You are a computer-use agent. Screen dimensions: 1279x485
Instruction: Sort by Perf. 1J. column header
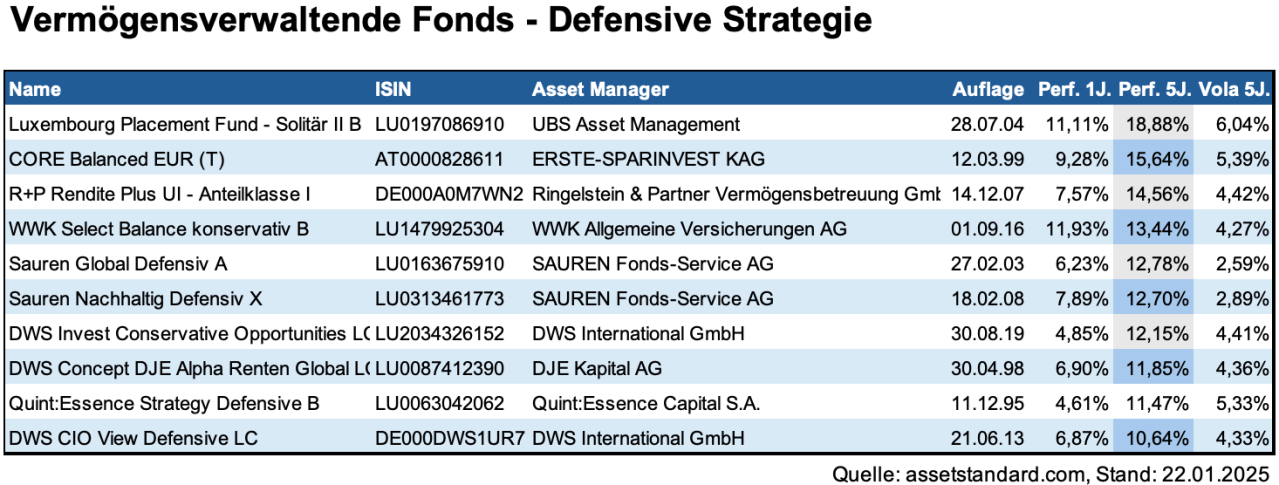click(1074, 89)
